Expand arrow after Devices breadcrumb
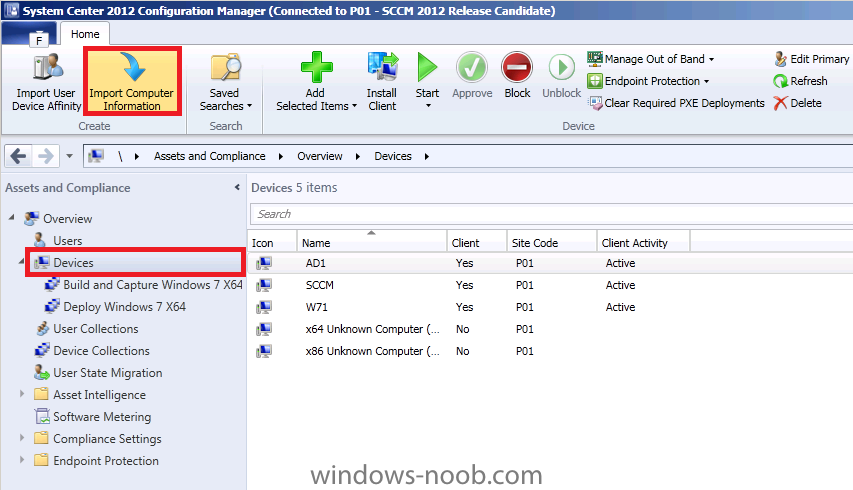Screen dimensions: 853x490 426,156
